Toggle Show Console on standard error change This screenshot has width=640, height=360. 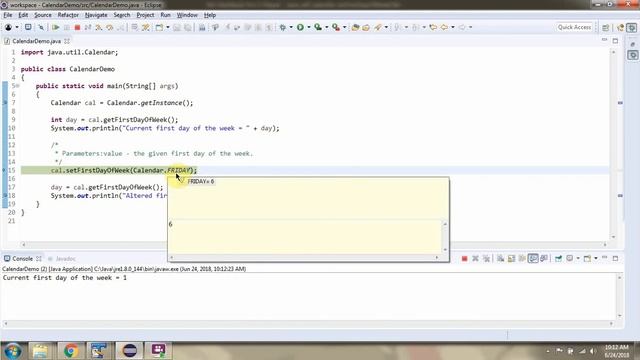544,258
